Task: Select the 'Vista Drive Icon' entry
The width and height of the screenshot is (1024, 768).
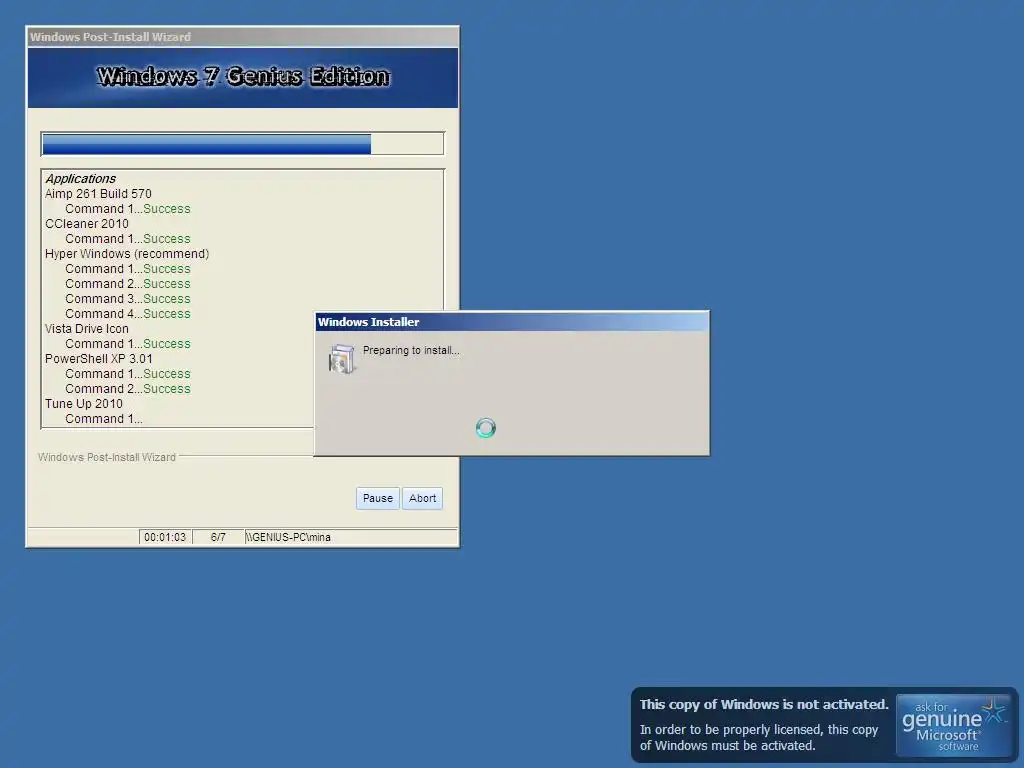Action: click(x=87, y=329)
